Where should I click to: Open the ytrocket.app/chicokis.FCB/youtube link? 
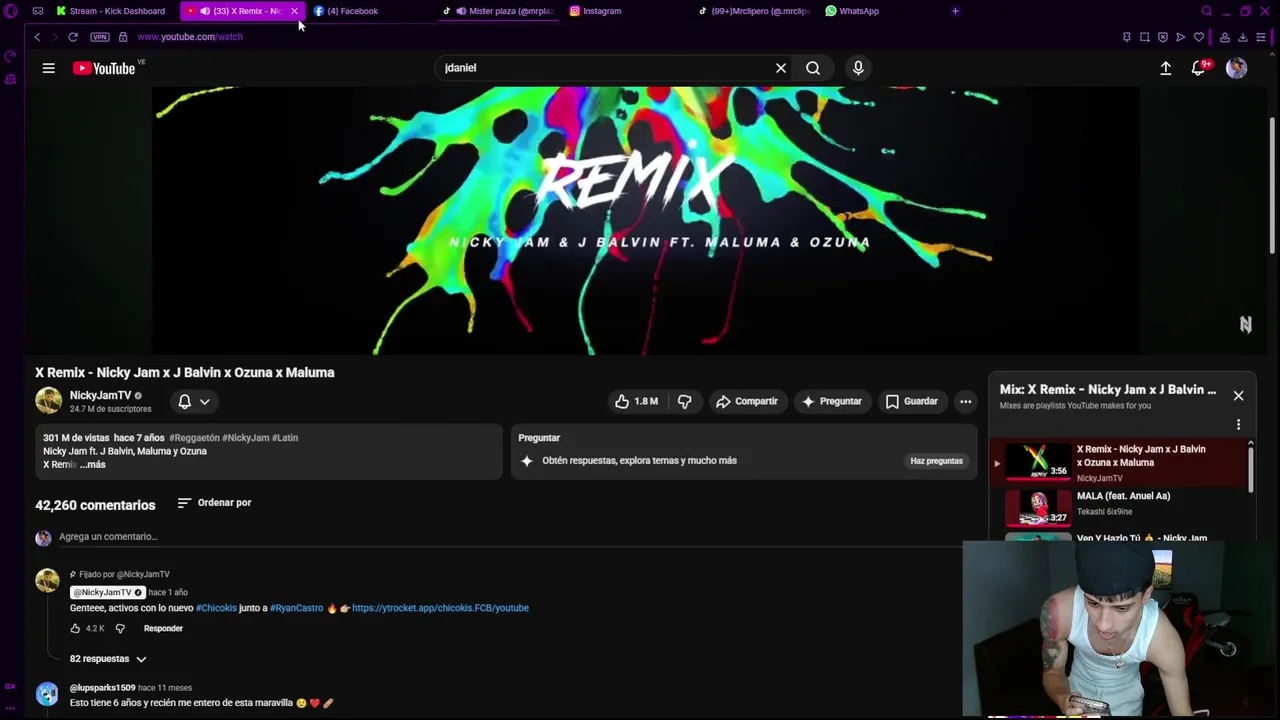click(440, 608)
